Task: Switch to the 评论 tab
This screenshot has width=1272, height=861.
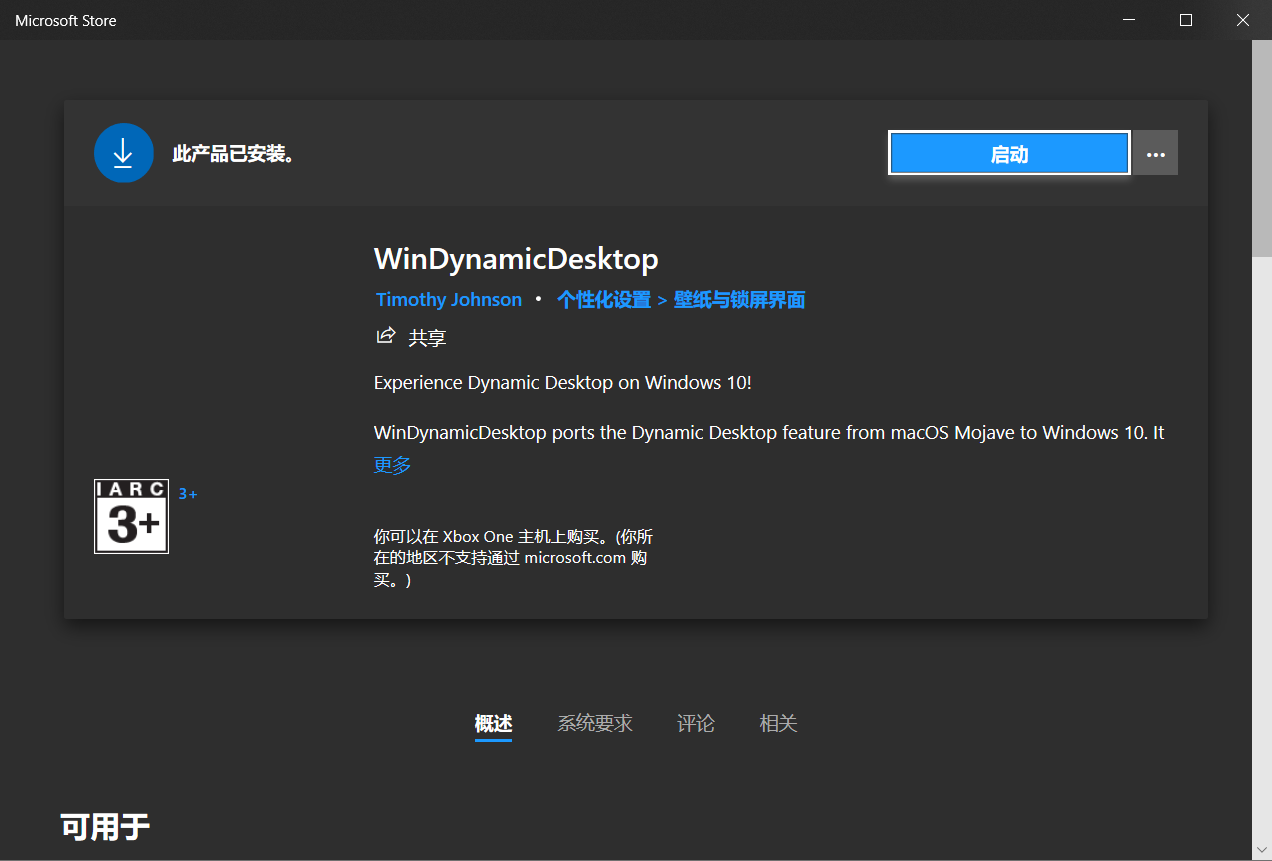Action: [x=696, y=723]
